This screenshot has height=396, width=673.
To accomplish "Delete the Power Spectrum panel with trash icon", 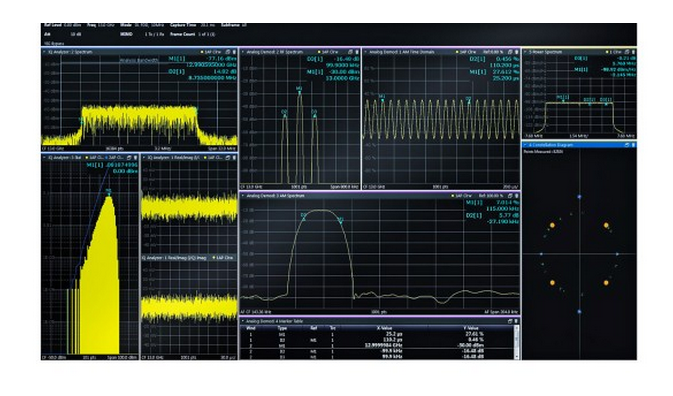I will click(x=633, y=52).
